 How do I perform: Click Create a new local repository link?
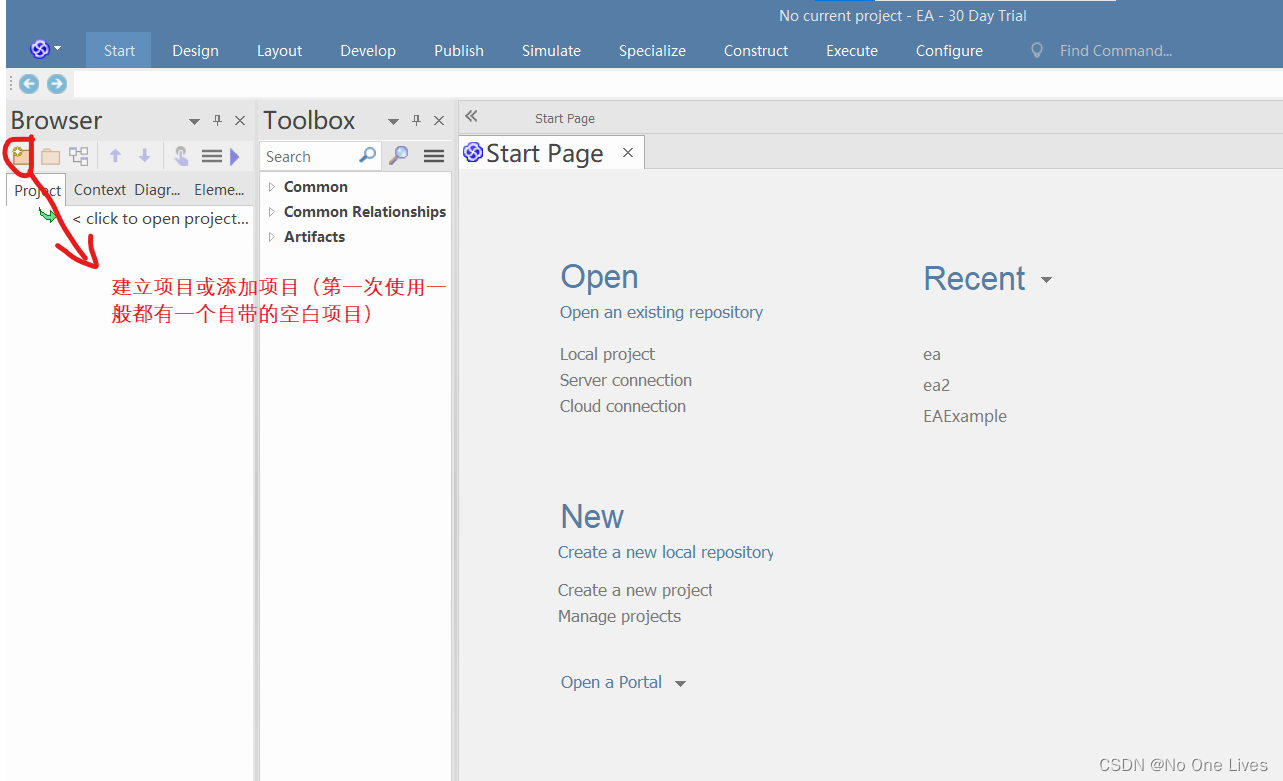(666, 552)
